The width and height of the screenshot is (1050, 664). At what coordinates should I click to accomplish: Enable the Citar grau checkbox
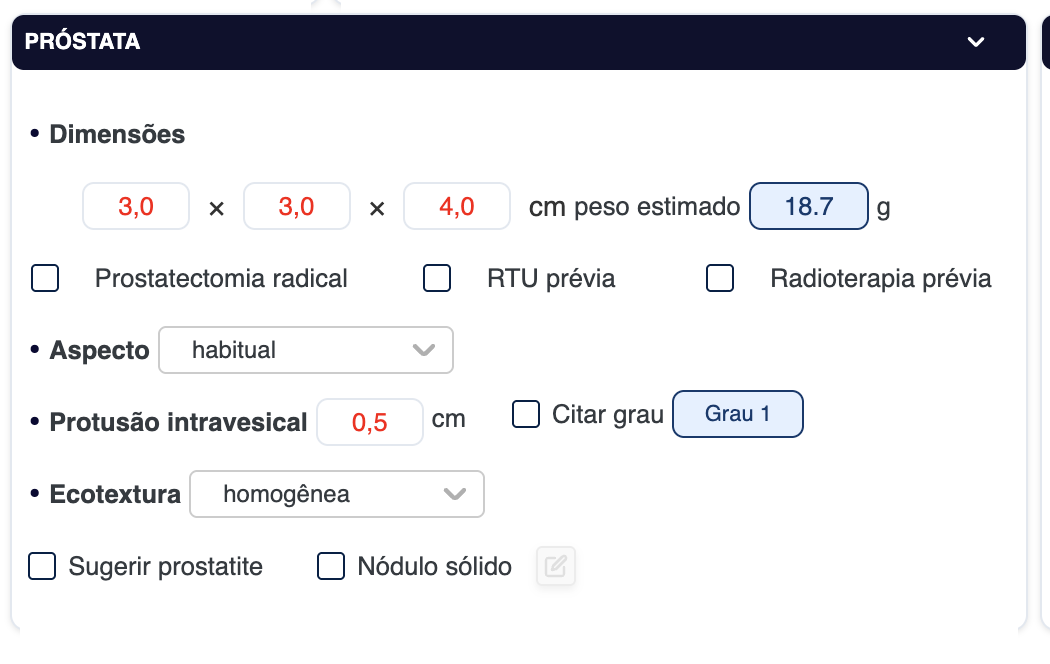tap(526, 414)
